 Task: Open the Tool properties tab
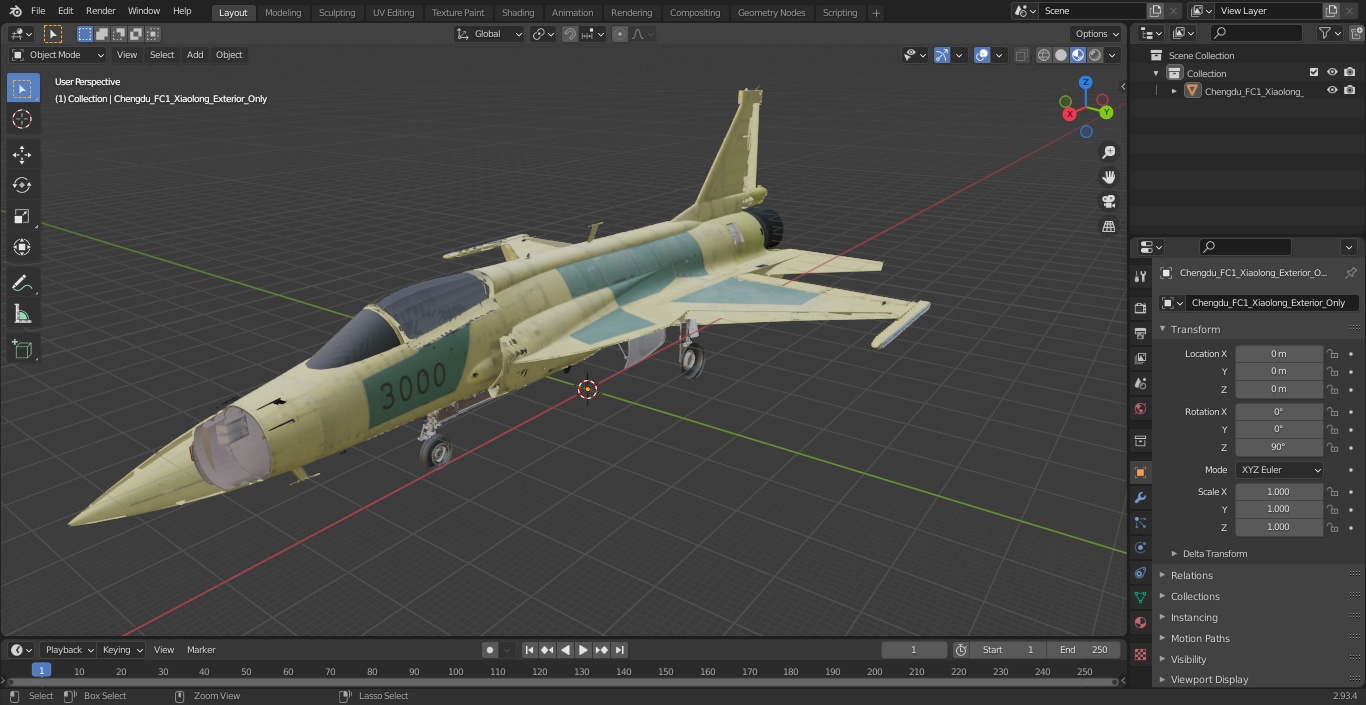(1140, 276)
